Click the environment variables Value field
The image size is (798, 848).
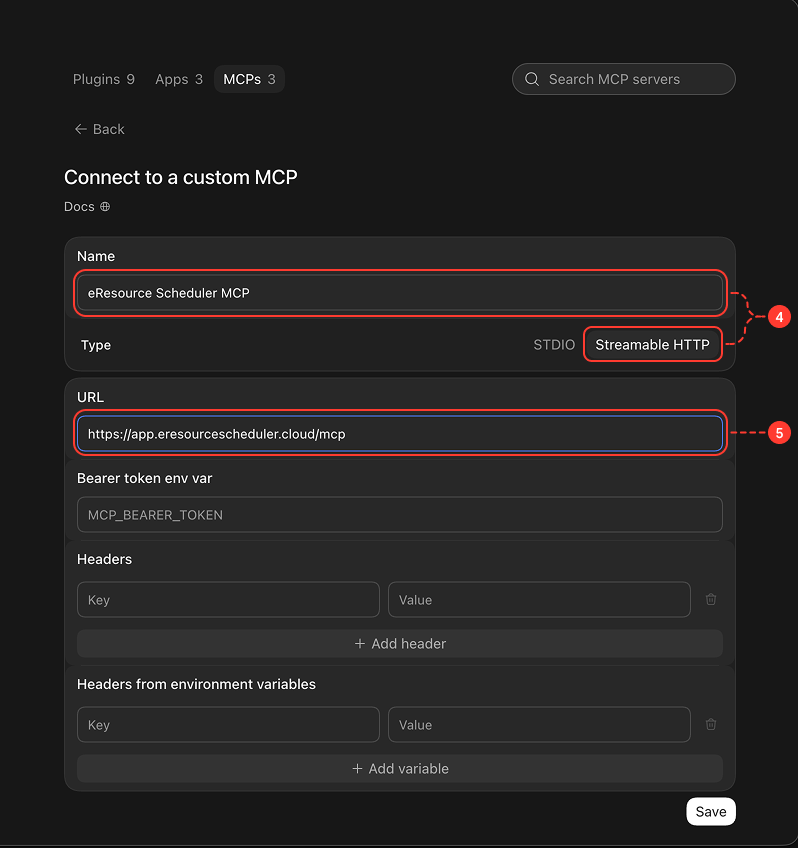pos(539,724)
